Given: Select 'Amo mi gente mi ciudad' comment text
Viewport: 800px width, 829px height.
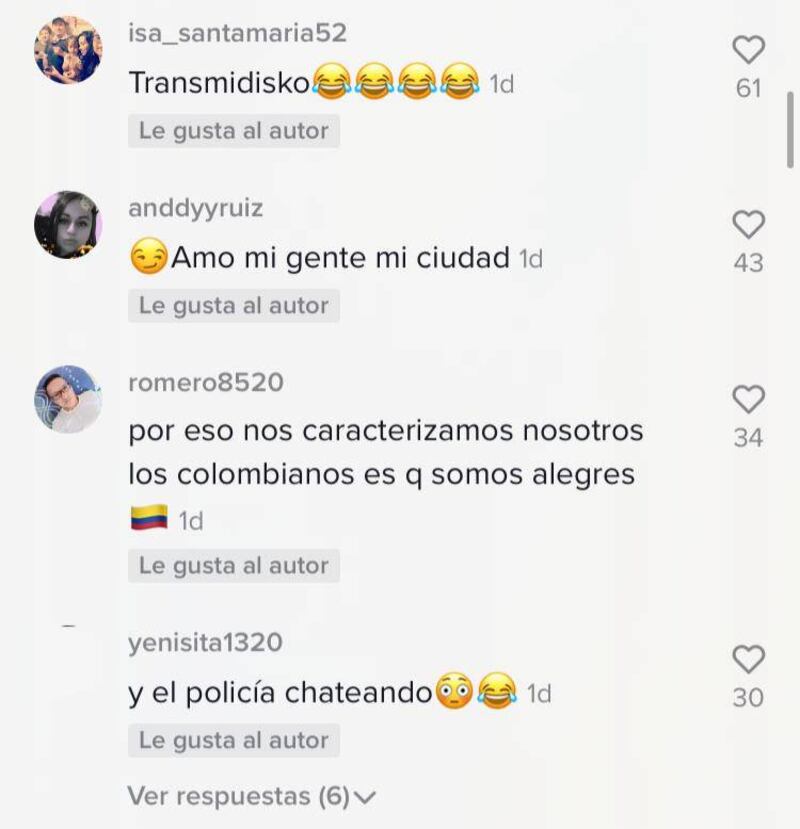Looking at the screenshot, I should coord(340,258).
